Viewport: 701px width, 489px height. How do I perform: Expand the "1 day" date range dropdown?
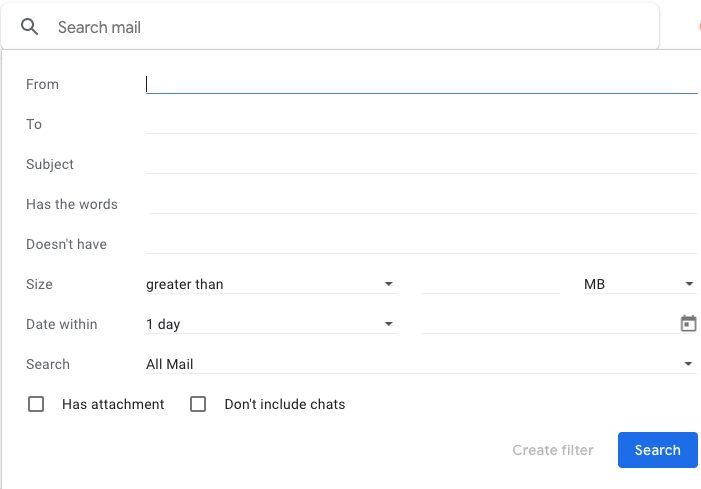[271, 324]
